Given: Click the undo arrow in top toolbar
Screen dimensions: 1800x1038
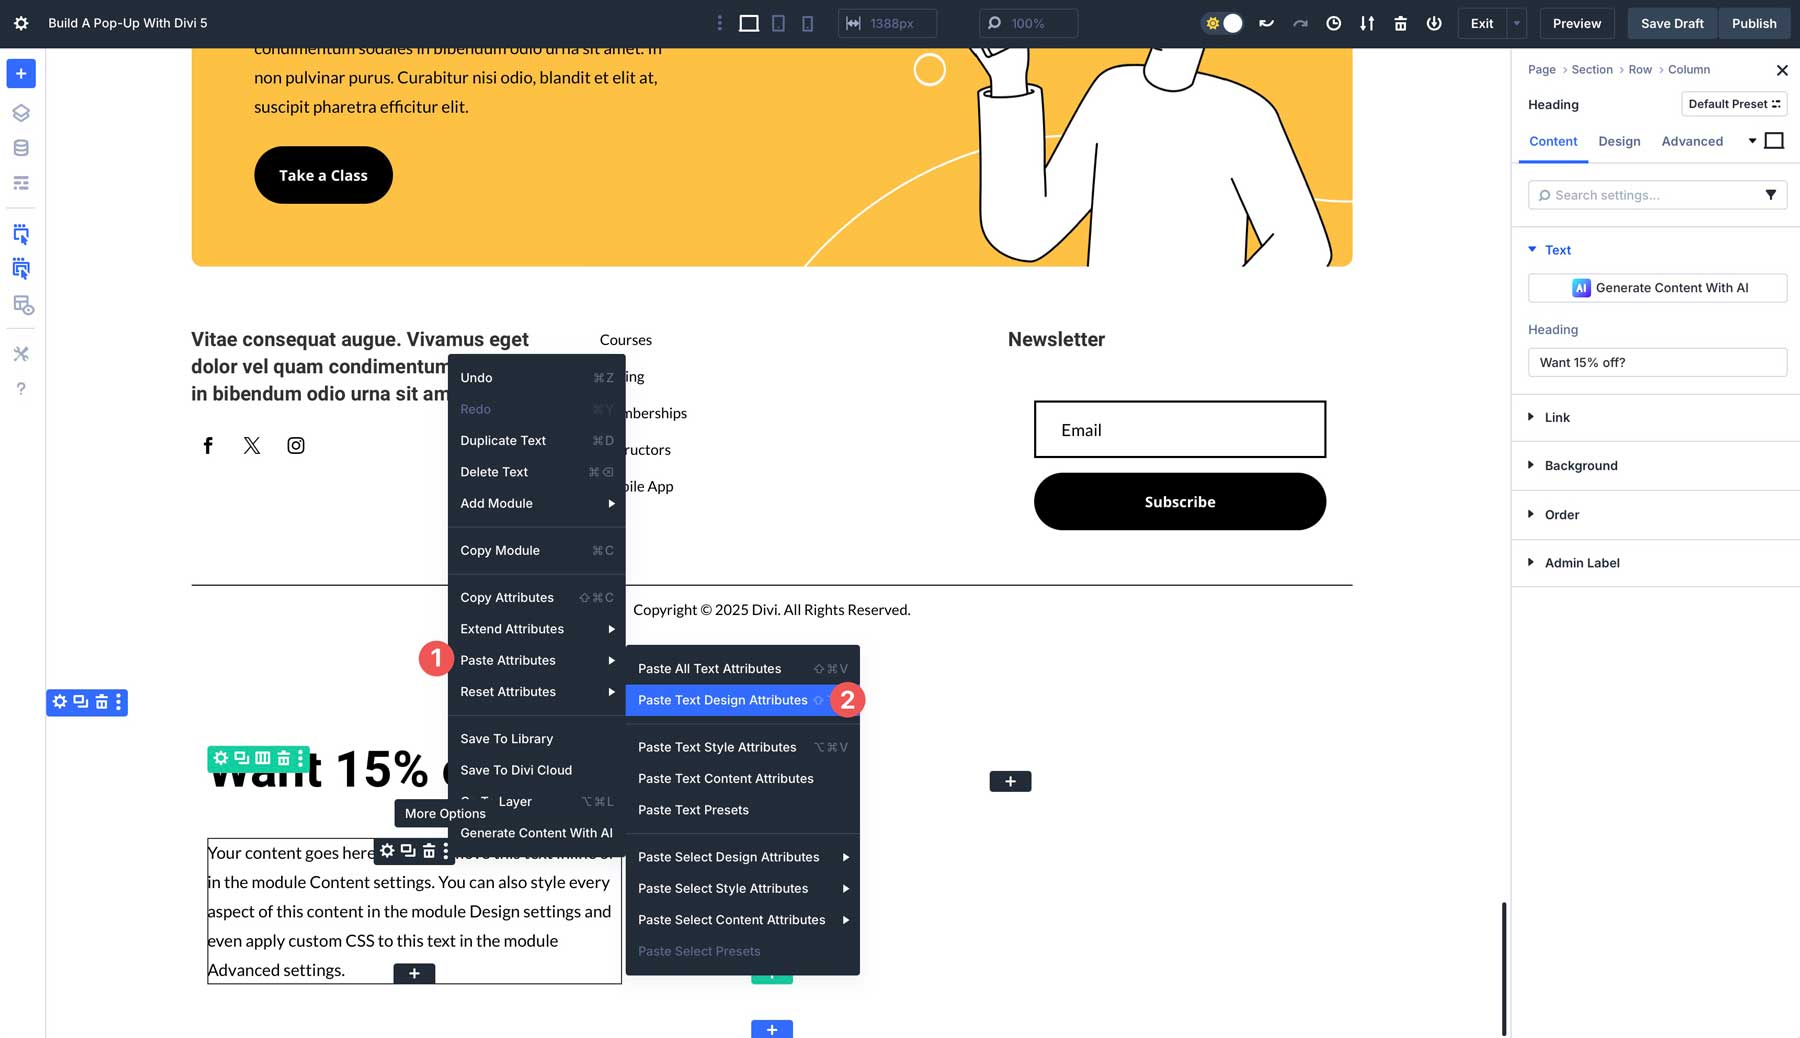Looking at the screenshot, I should pos(1266,22).
